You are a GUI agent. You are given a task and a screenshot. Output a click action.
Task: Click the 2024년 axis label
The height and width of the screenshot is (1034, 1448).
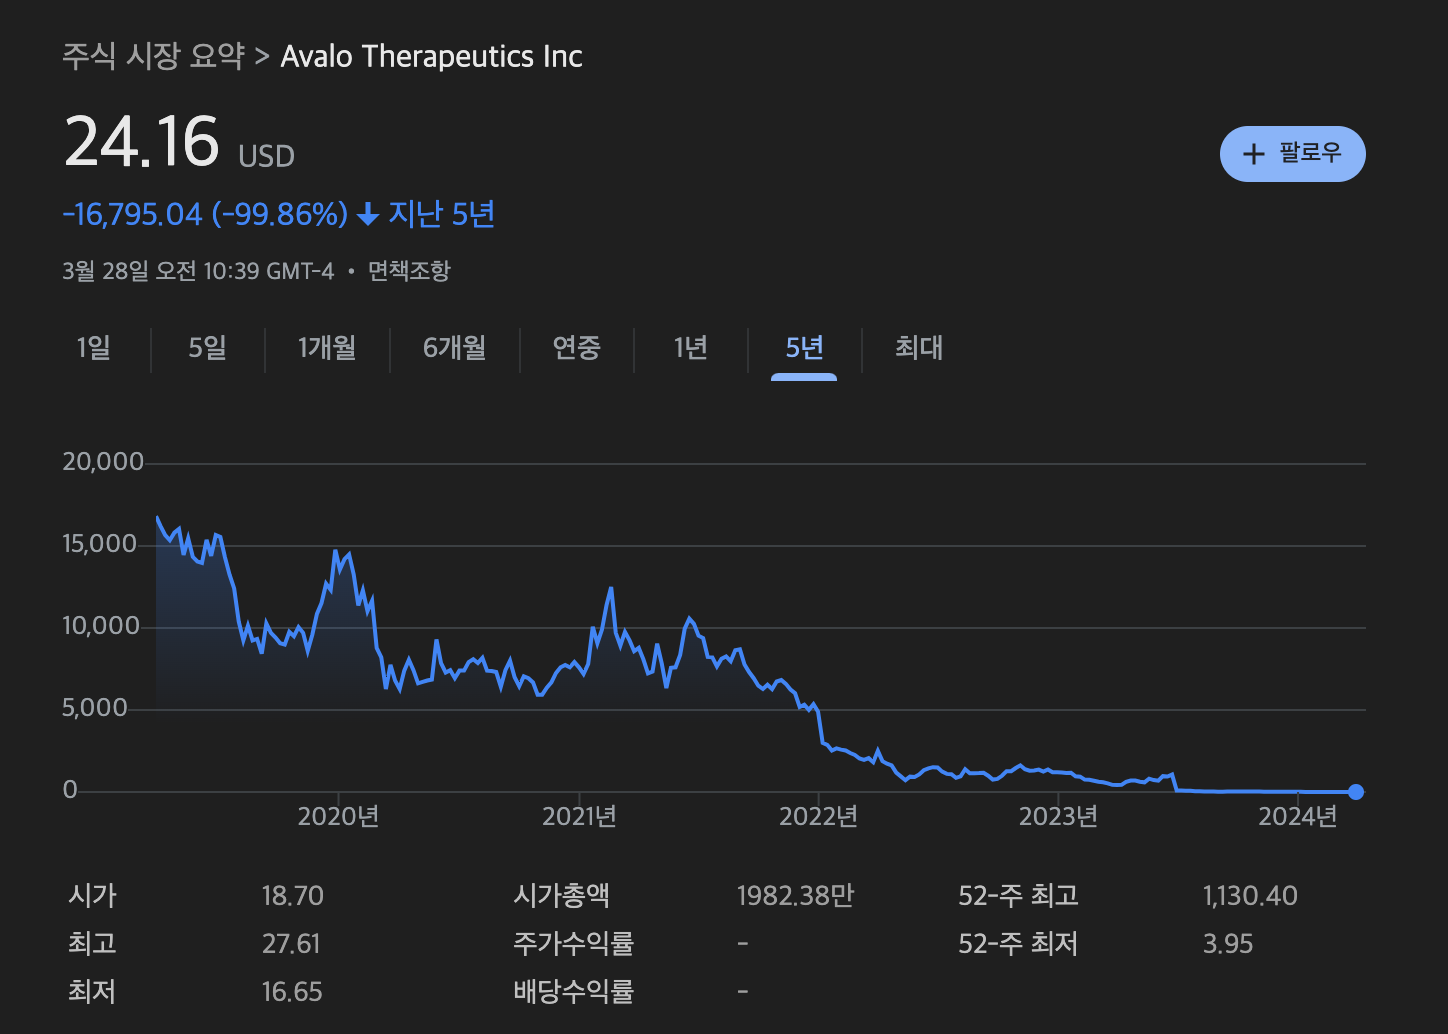click(1297, 817)
